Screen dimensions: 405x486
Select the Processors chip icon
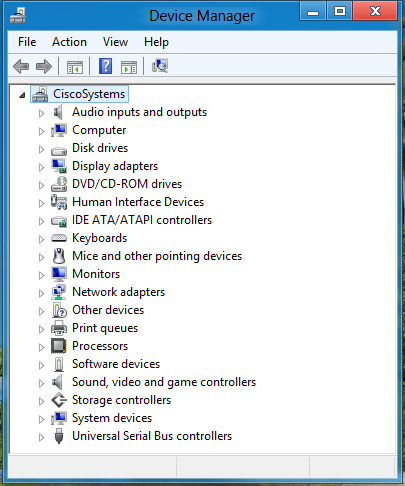(x=59, y=346)
